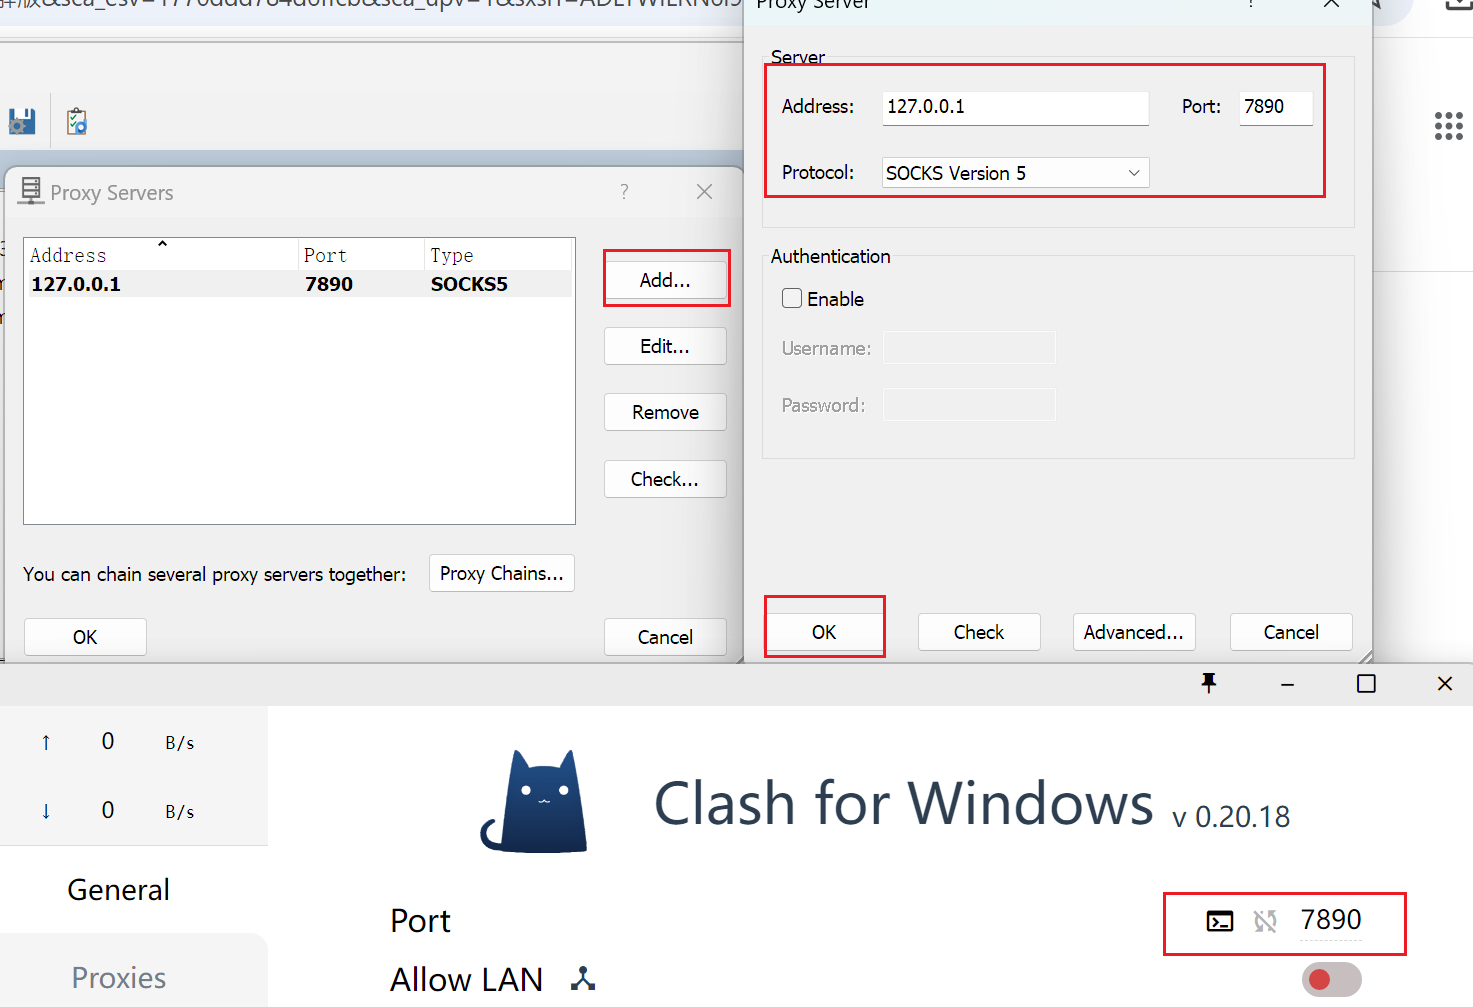This screenshot has height=1007, width=1473.
Task: Click the Allow LAN network interfaces icon
Action: point(583,979)
